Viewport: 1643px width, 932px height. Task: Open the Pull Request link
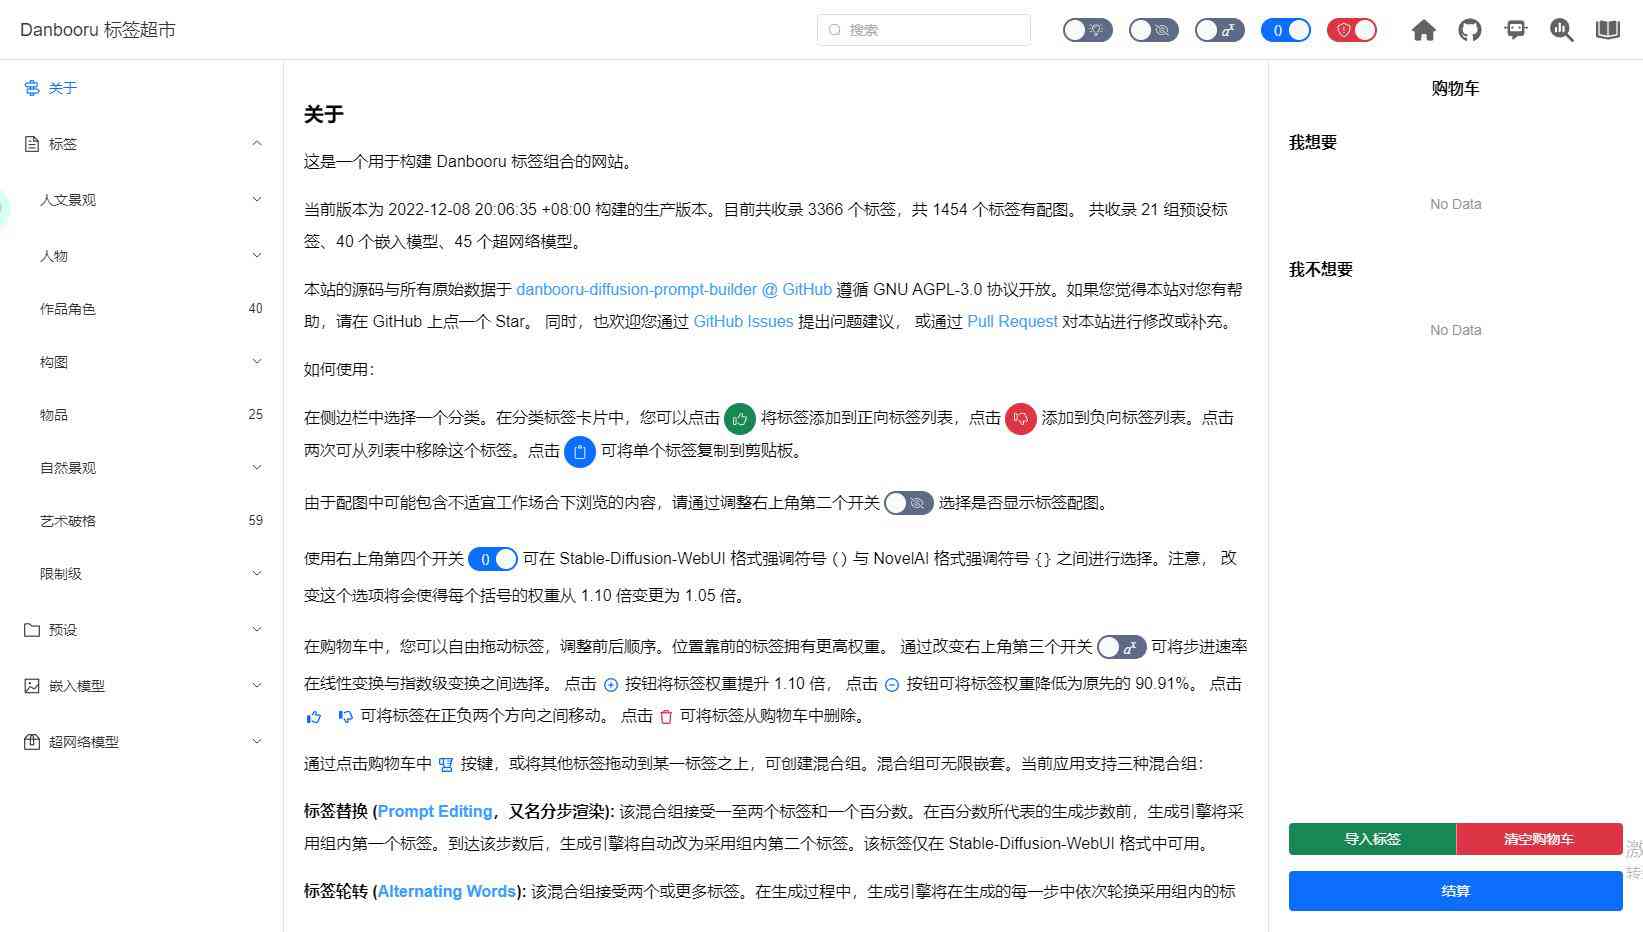click(x=1012, y=322)
